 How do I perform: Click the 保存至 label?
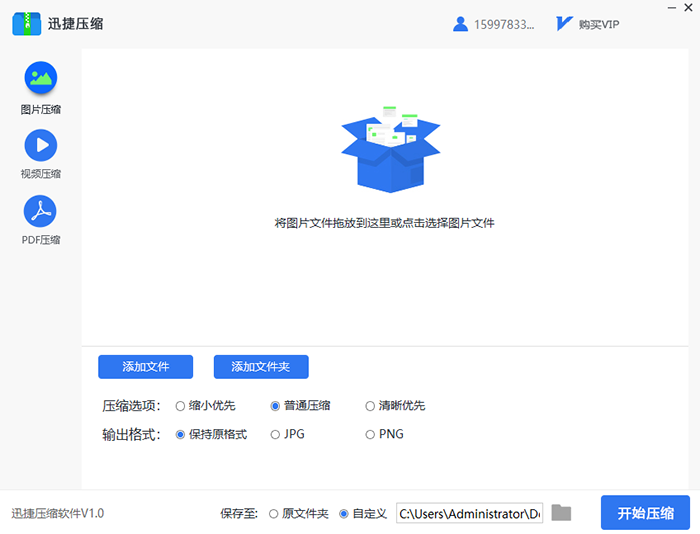(239, 514)
